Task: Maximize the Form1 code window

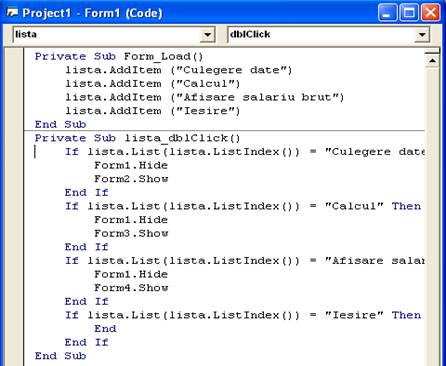Action: [x=409, y=13]
